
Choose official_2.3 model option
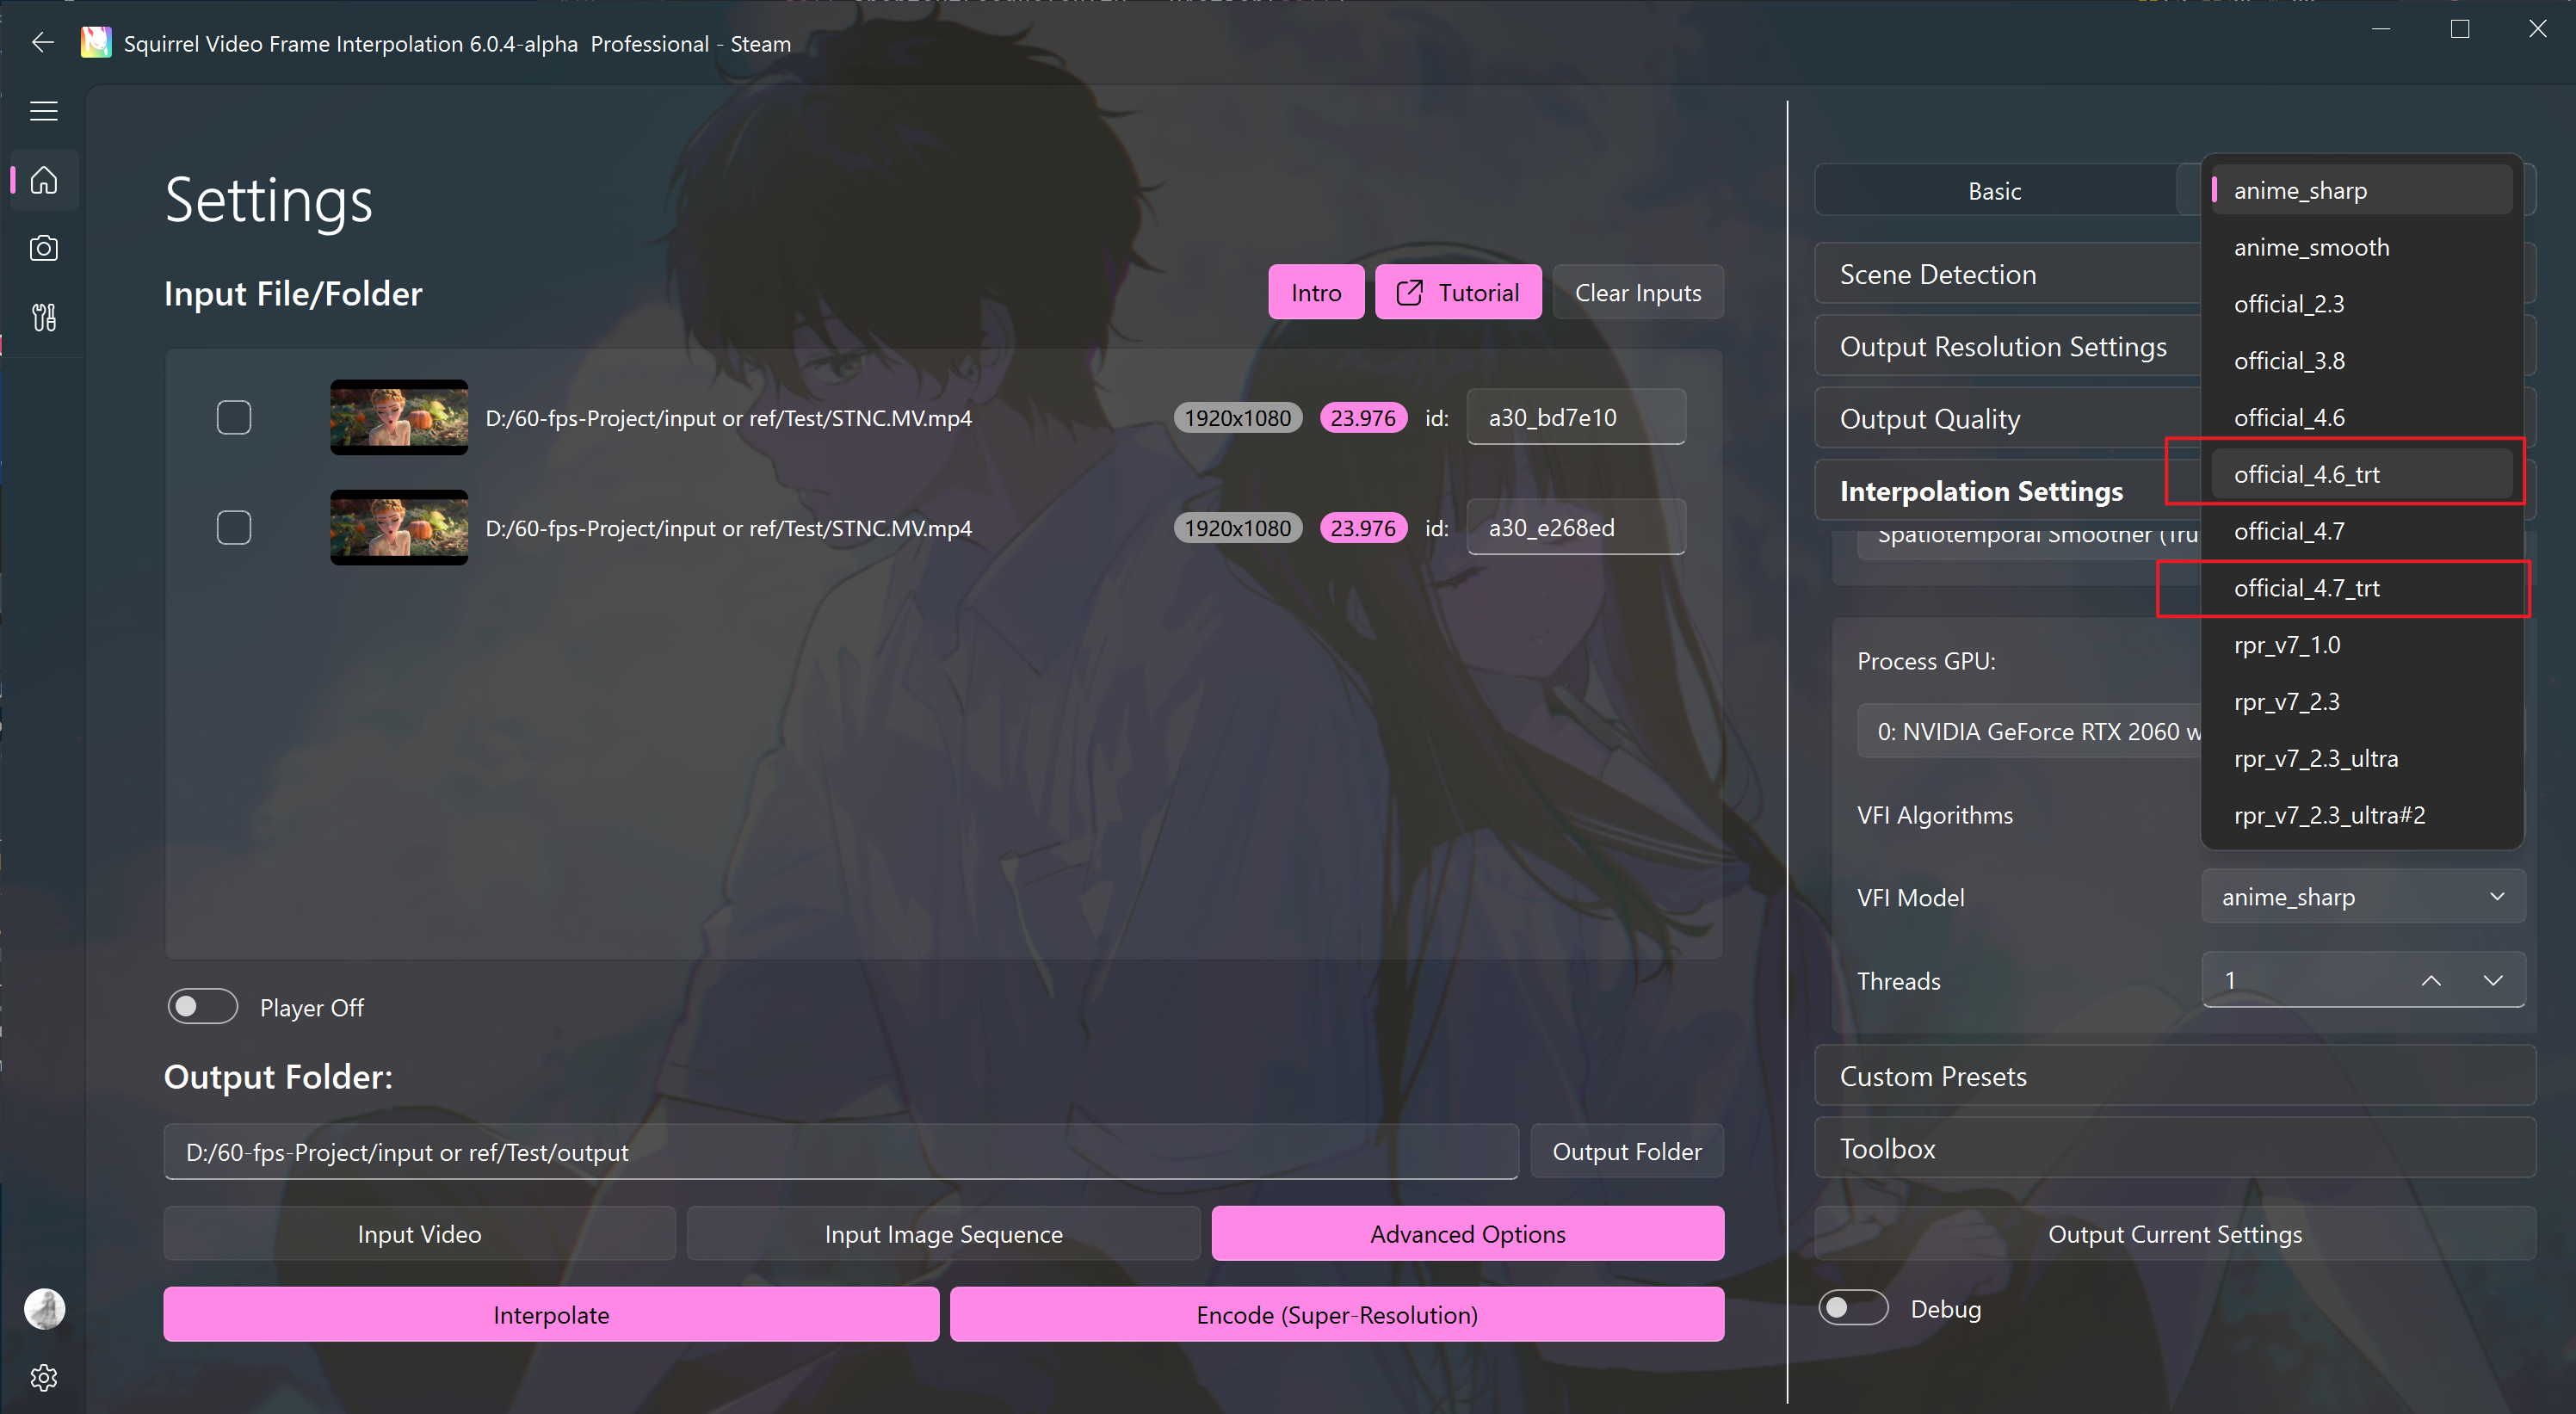[x=2362, y=304]
